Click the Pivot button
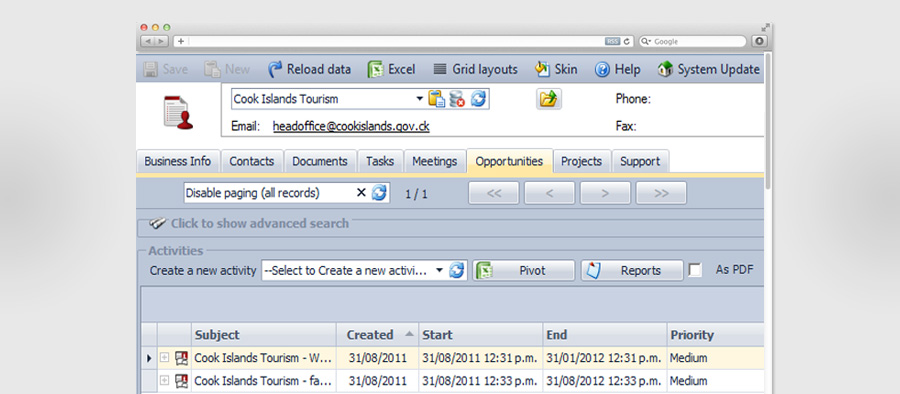The image size is (900, 394). 523,271
